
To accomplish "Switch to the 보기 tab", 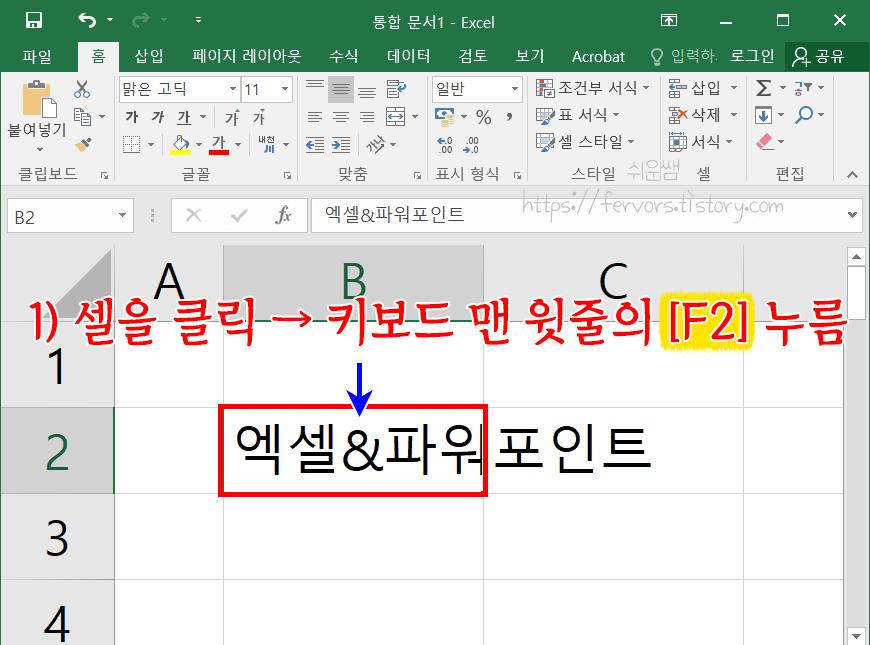I will [529, 56].
